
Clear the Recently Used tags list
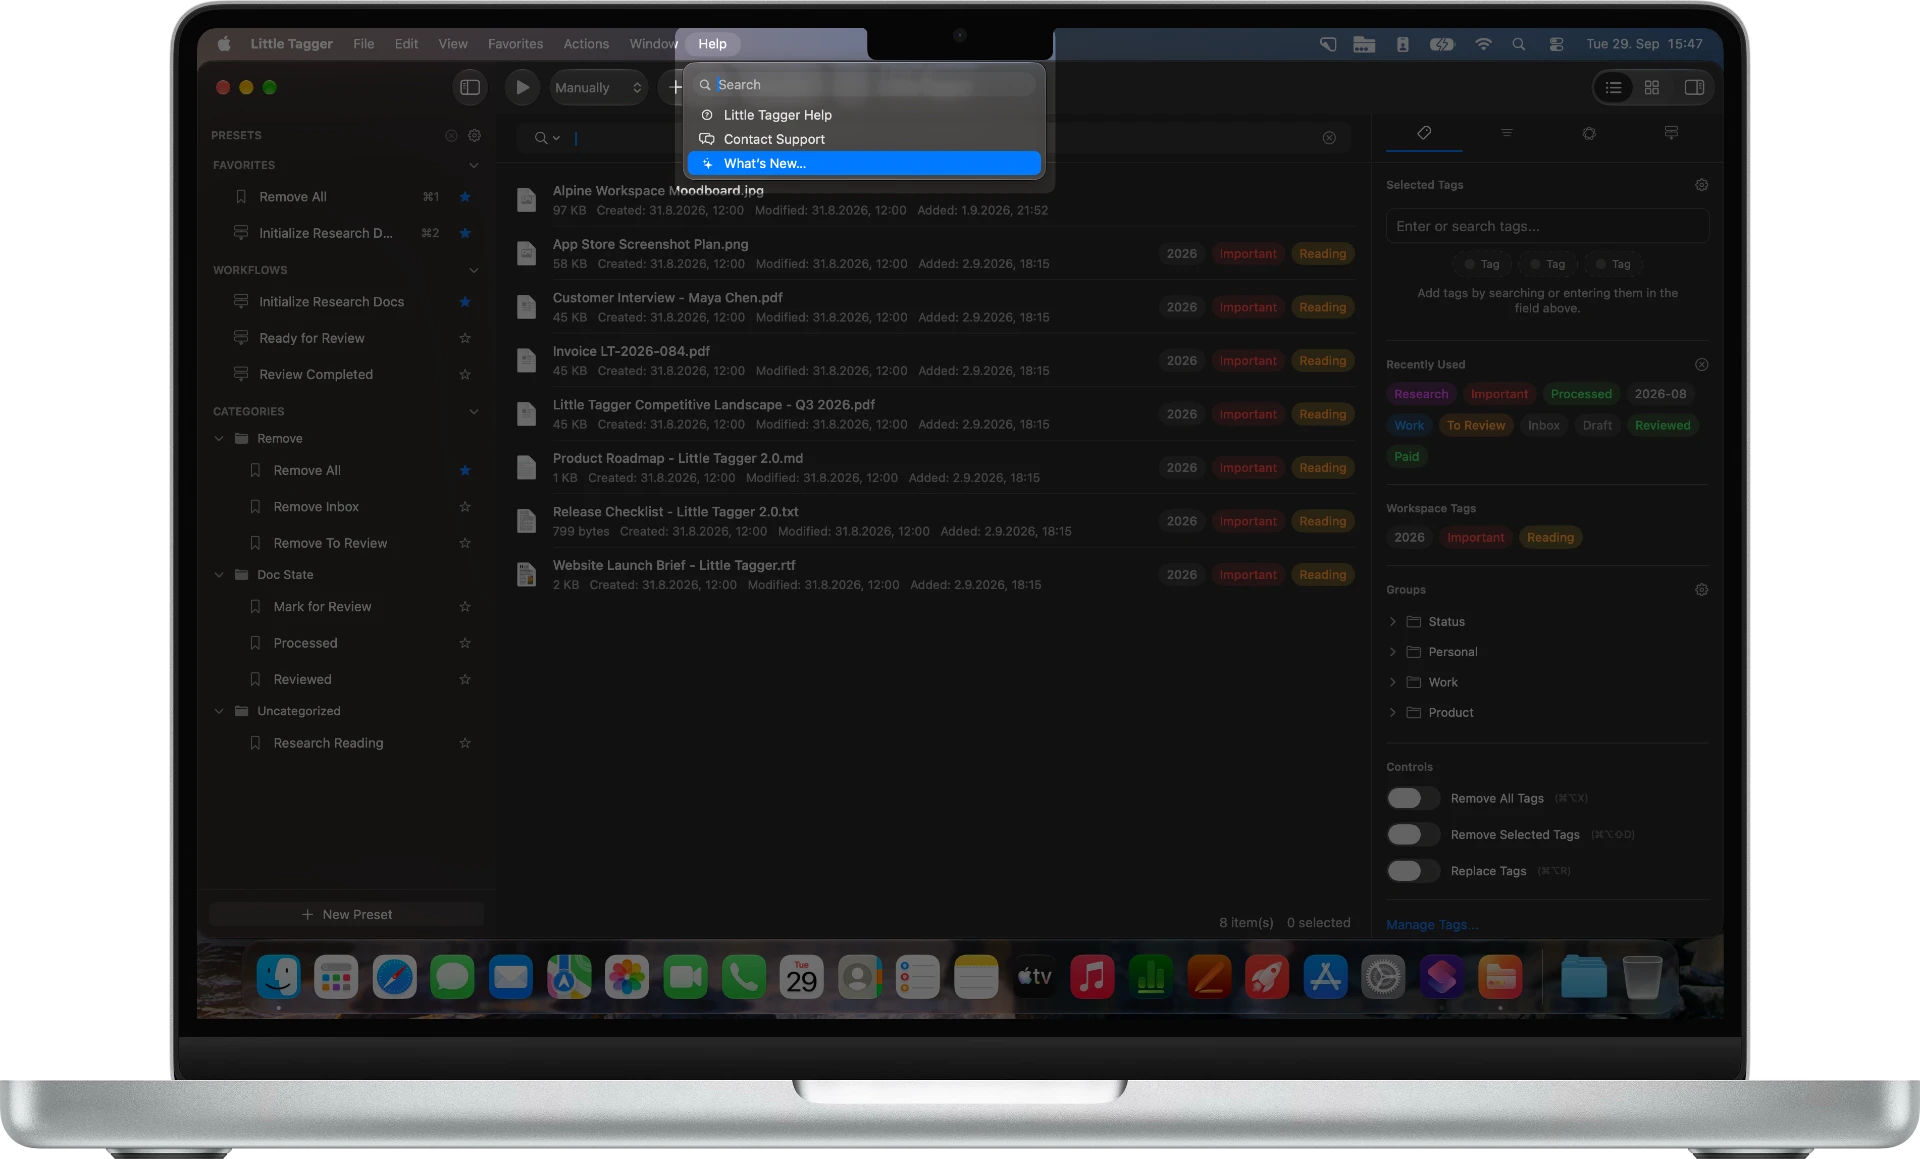pyautogui.click(x=1701, y=364)
